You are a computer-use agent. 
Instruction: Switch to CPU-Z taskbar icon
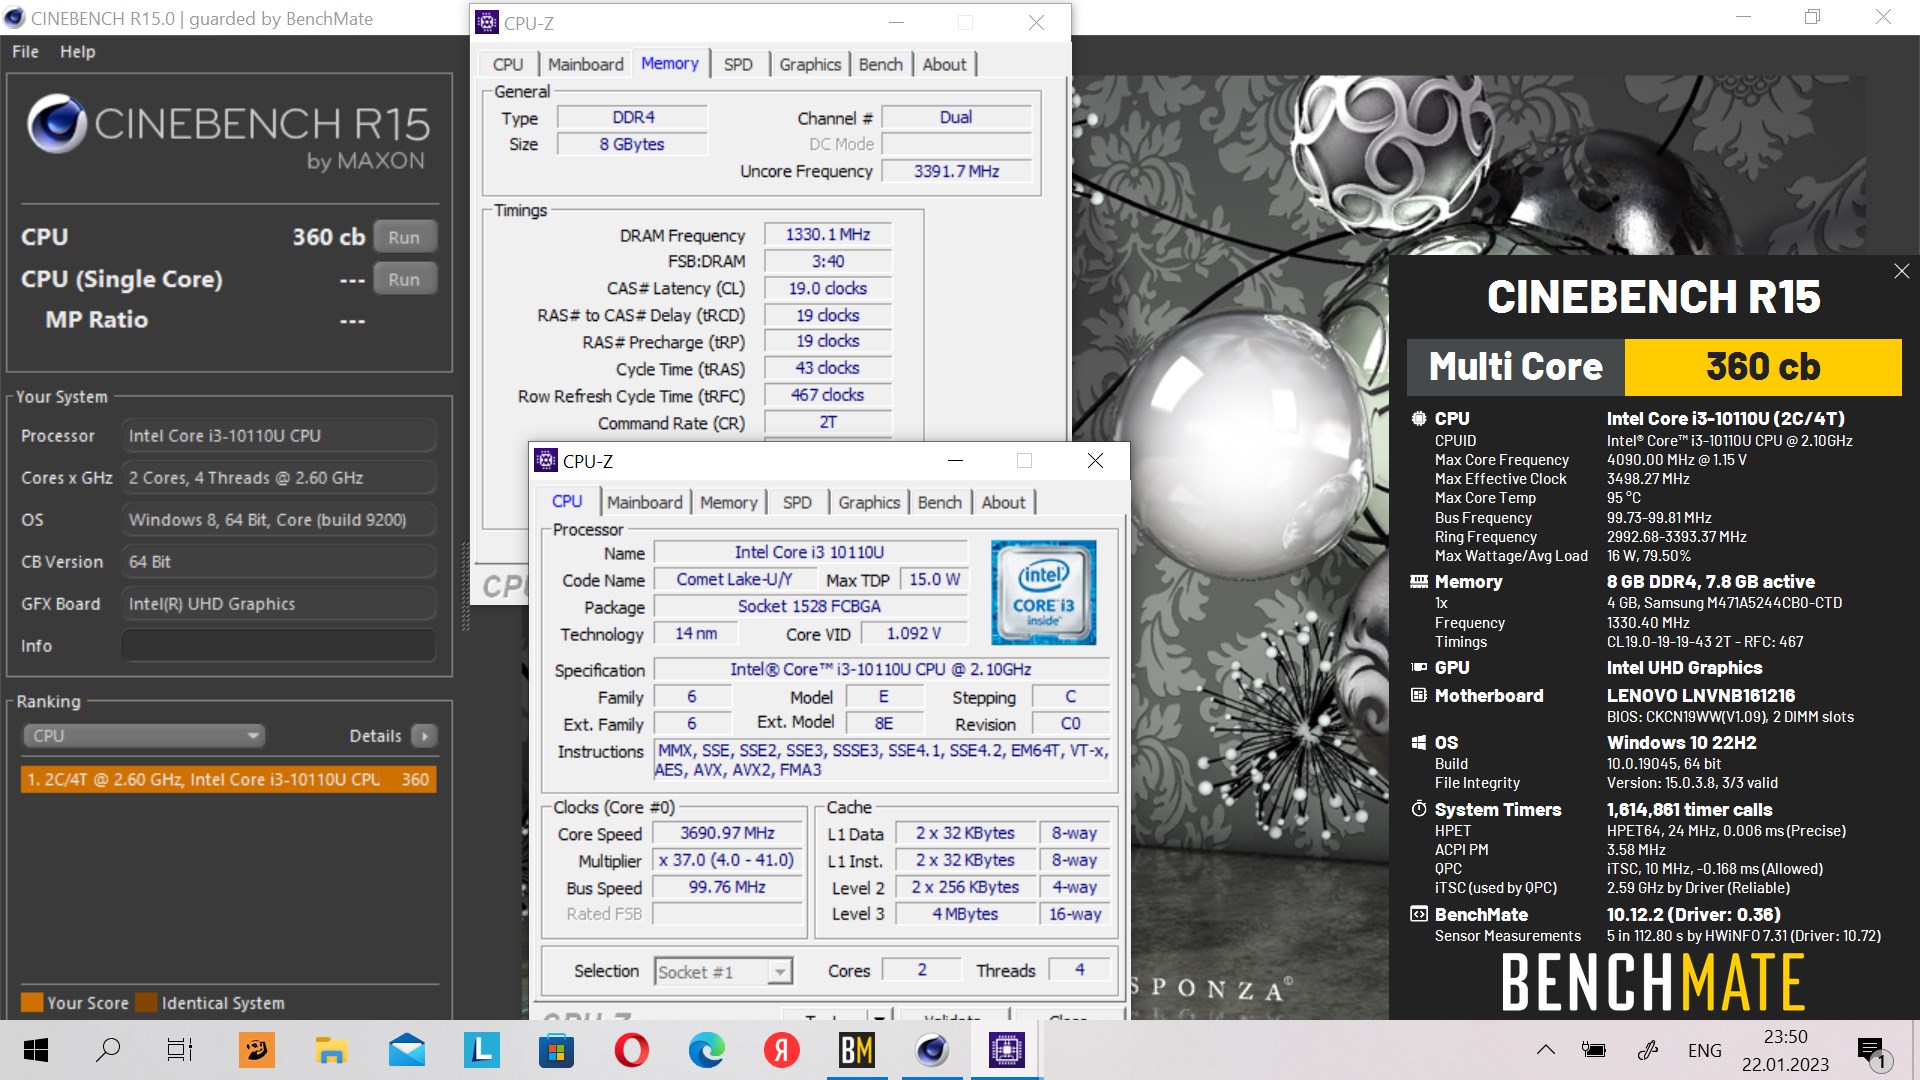pos(1006,1050)
